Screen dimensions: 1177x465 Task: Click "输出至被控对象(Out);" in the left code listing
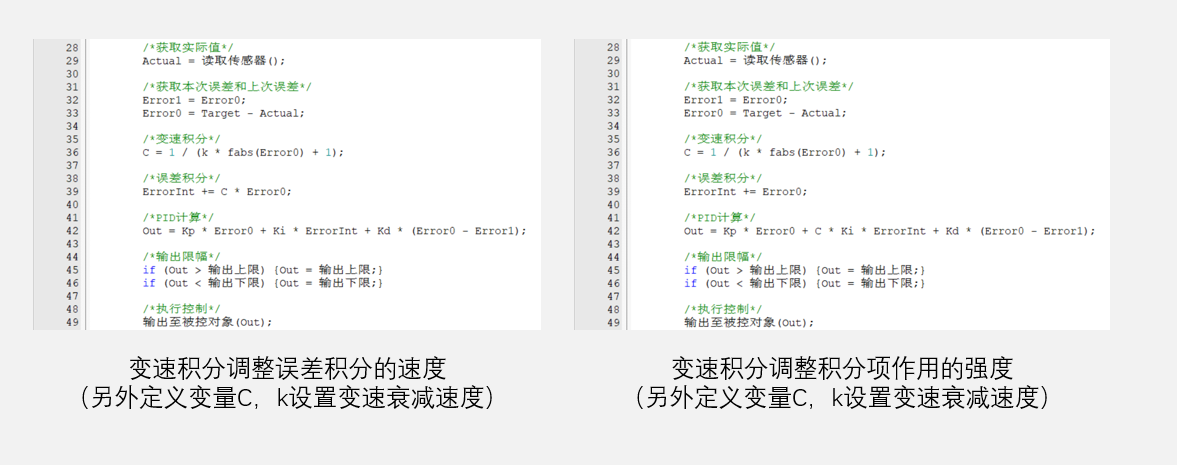(206, 322)
